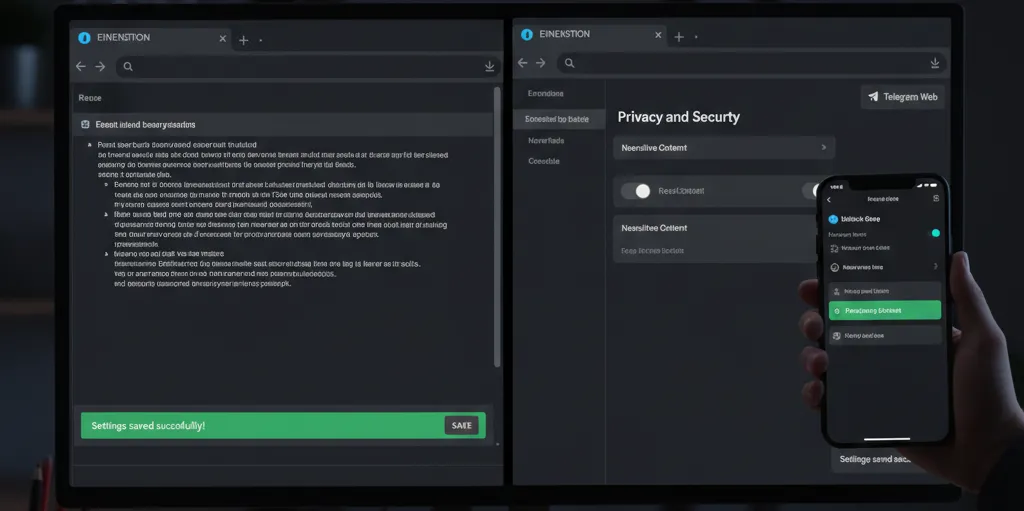Tap the green button on the phone
The image size is (1024, 511).
point(885,310)
